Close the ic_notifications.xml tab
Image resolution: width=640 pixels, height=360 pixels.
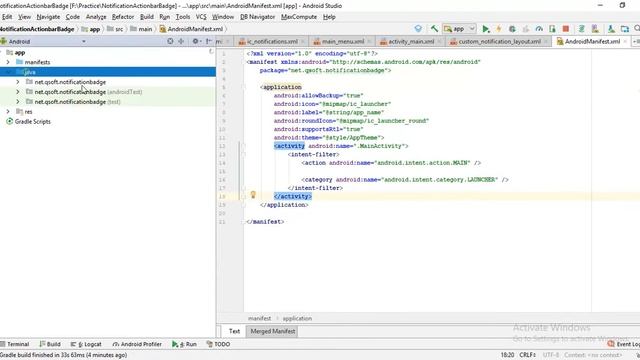303,42
